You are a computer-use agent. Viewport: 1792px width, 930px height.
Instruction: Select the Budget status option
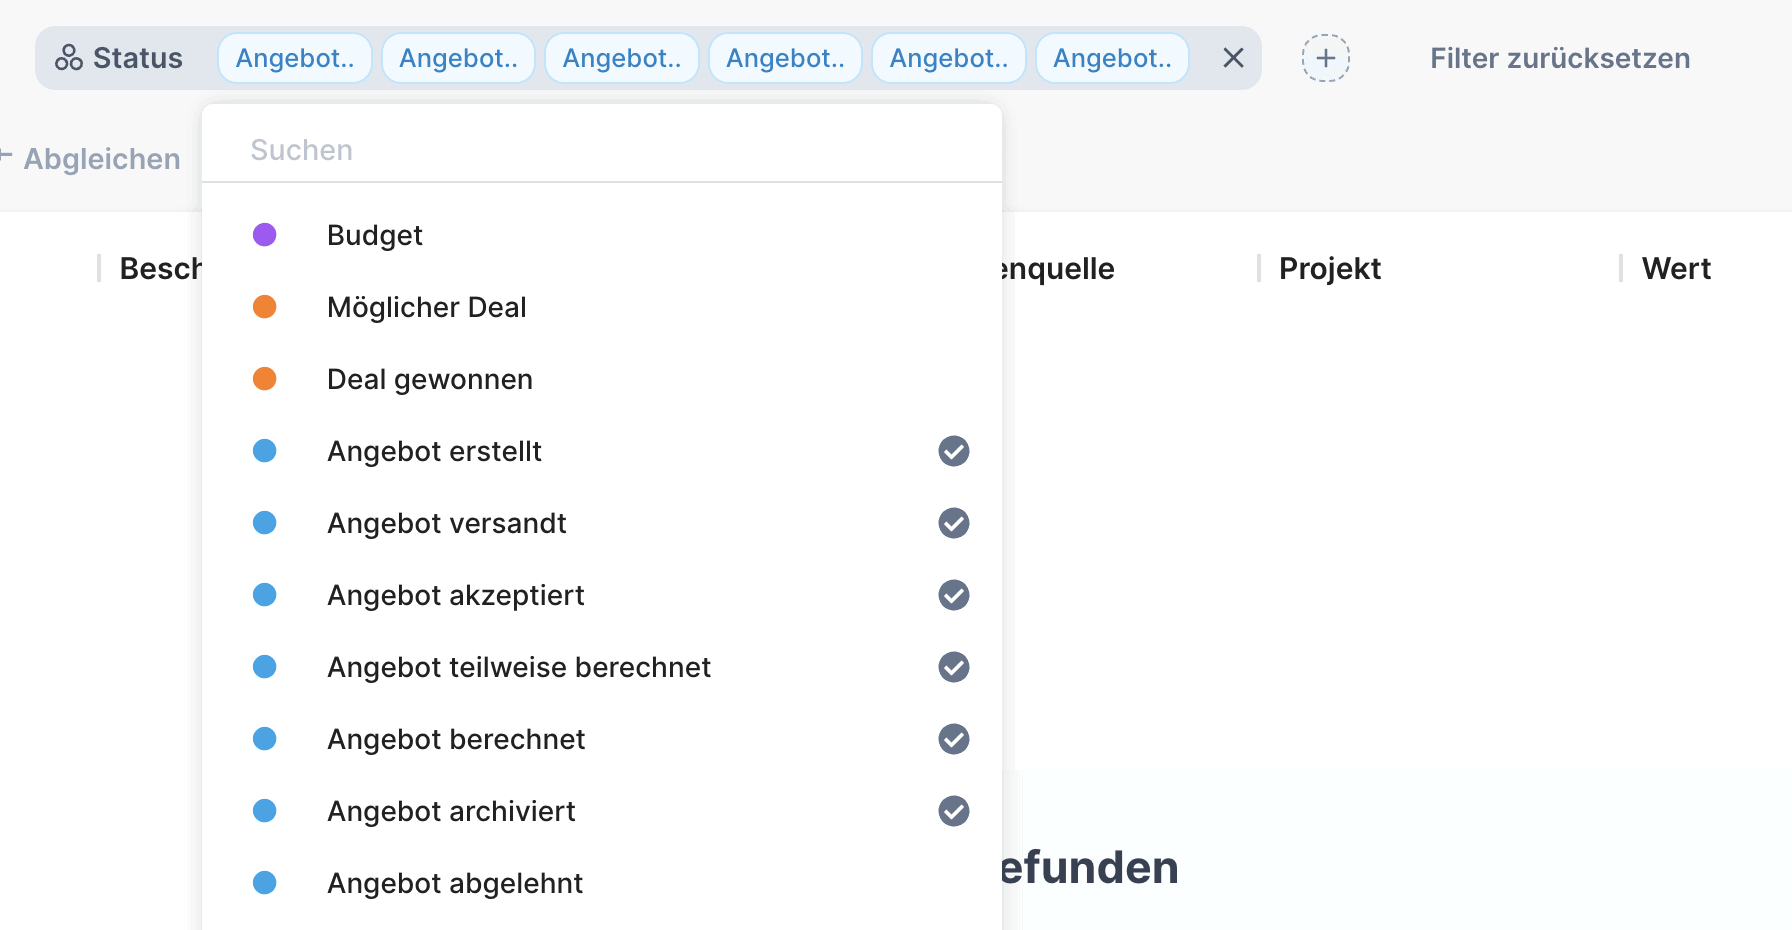click(x=375, y=235)
